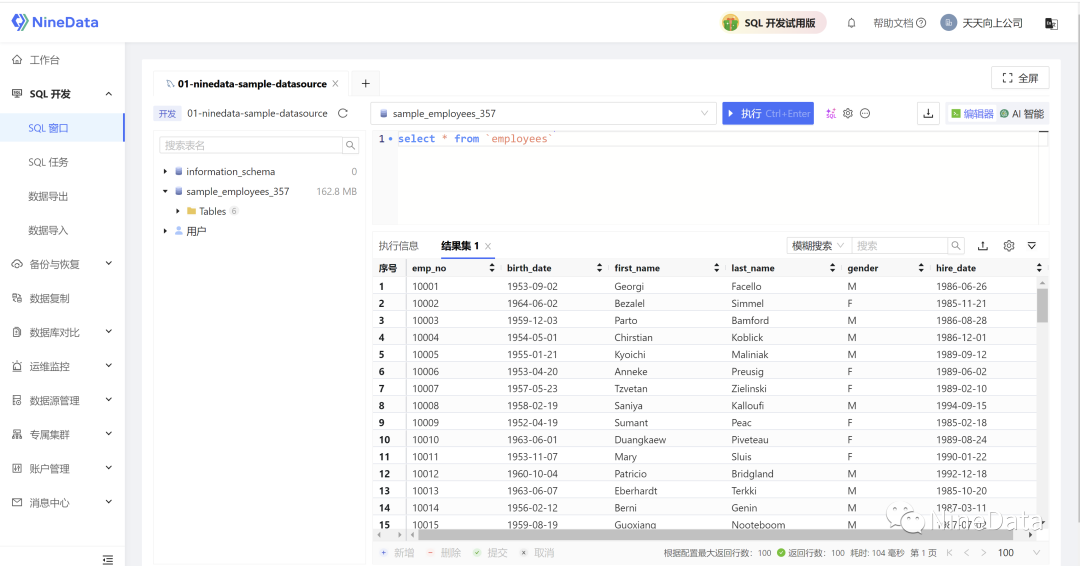Click the 执行 run button

(768, 114)
